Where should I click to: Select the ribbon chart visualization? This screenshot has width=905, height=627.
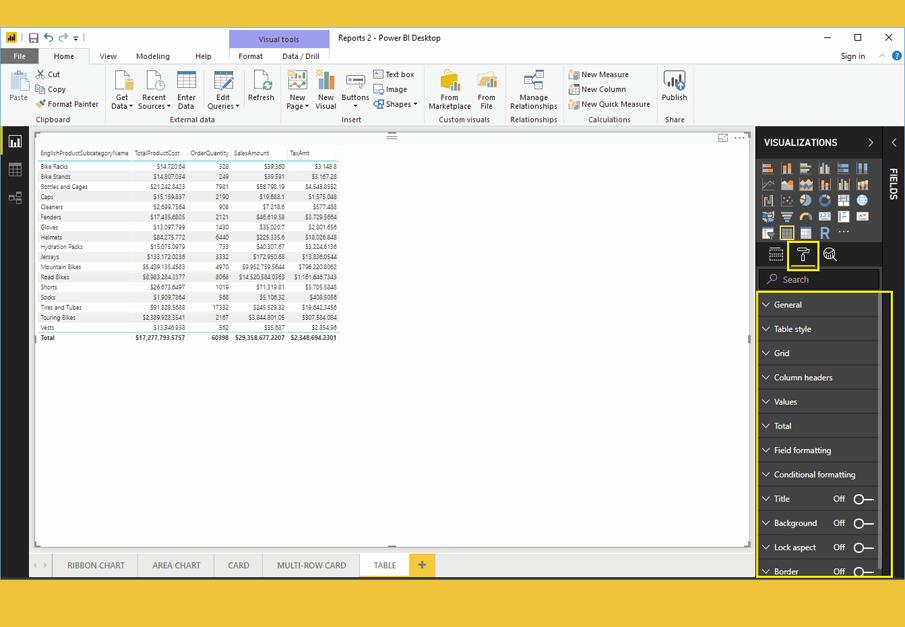click(x=862, y=185)
